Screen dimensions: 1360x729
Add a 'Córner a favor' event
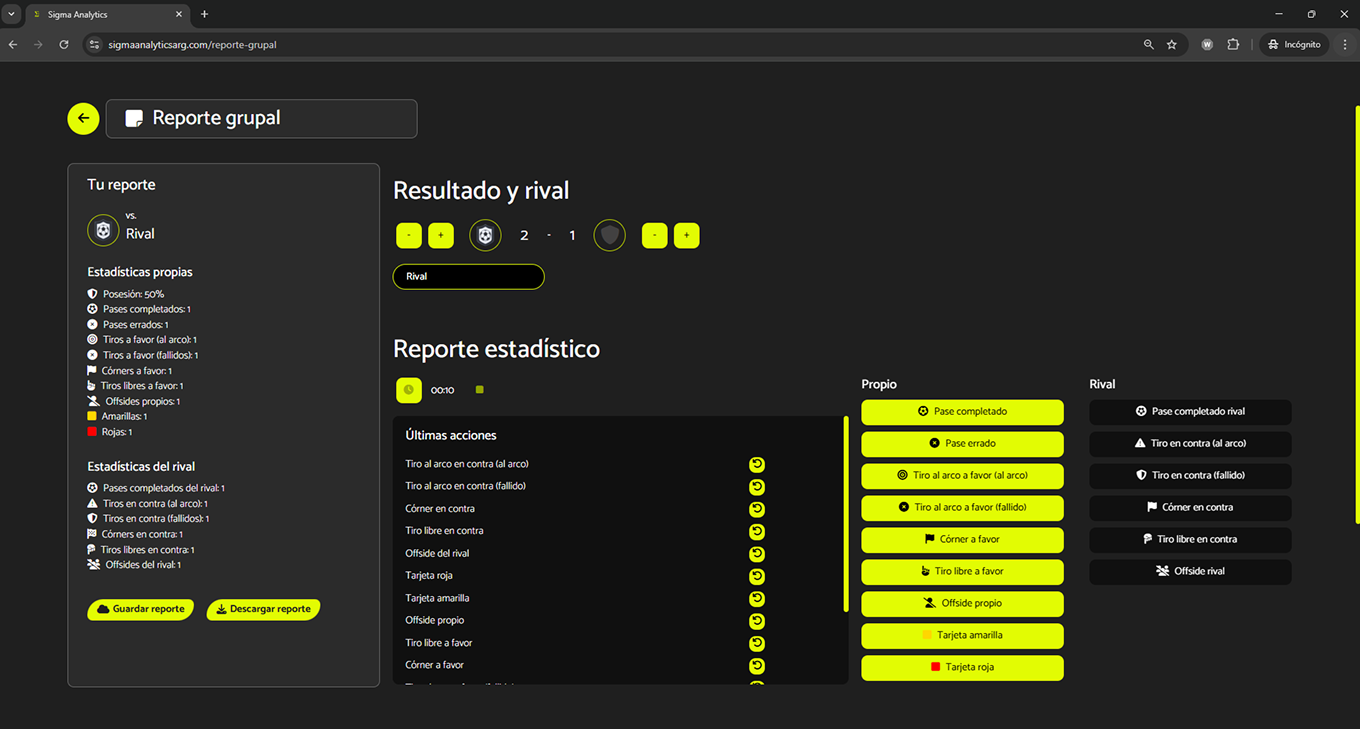point(962,539)
